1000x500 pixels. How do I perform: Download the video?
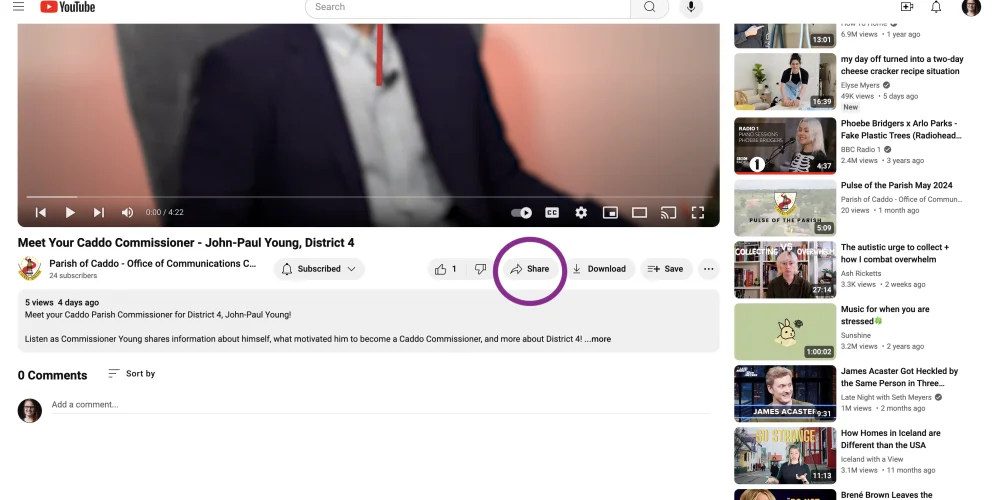pos(599,269)
